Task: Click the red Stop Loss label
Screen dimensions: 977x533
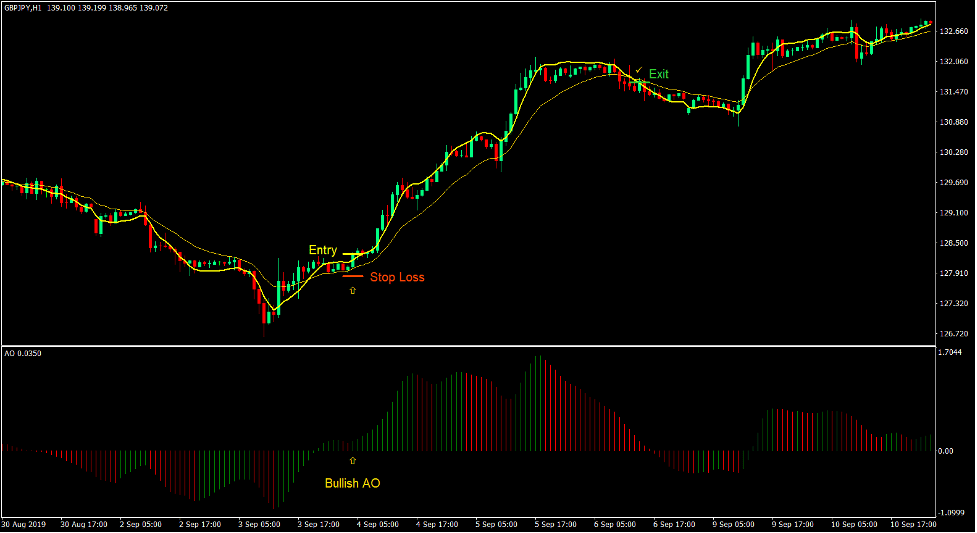Action: tap(397, 277)
